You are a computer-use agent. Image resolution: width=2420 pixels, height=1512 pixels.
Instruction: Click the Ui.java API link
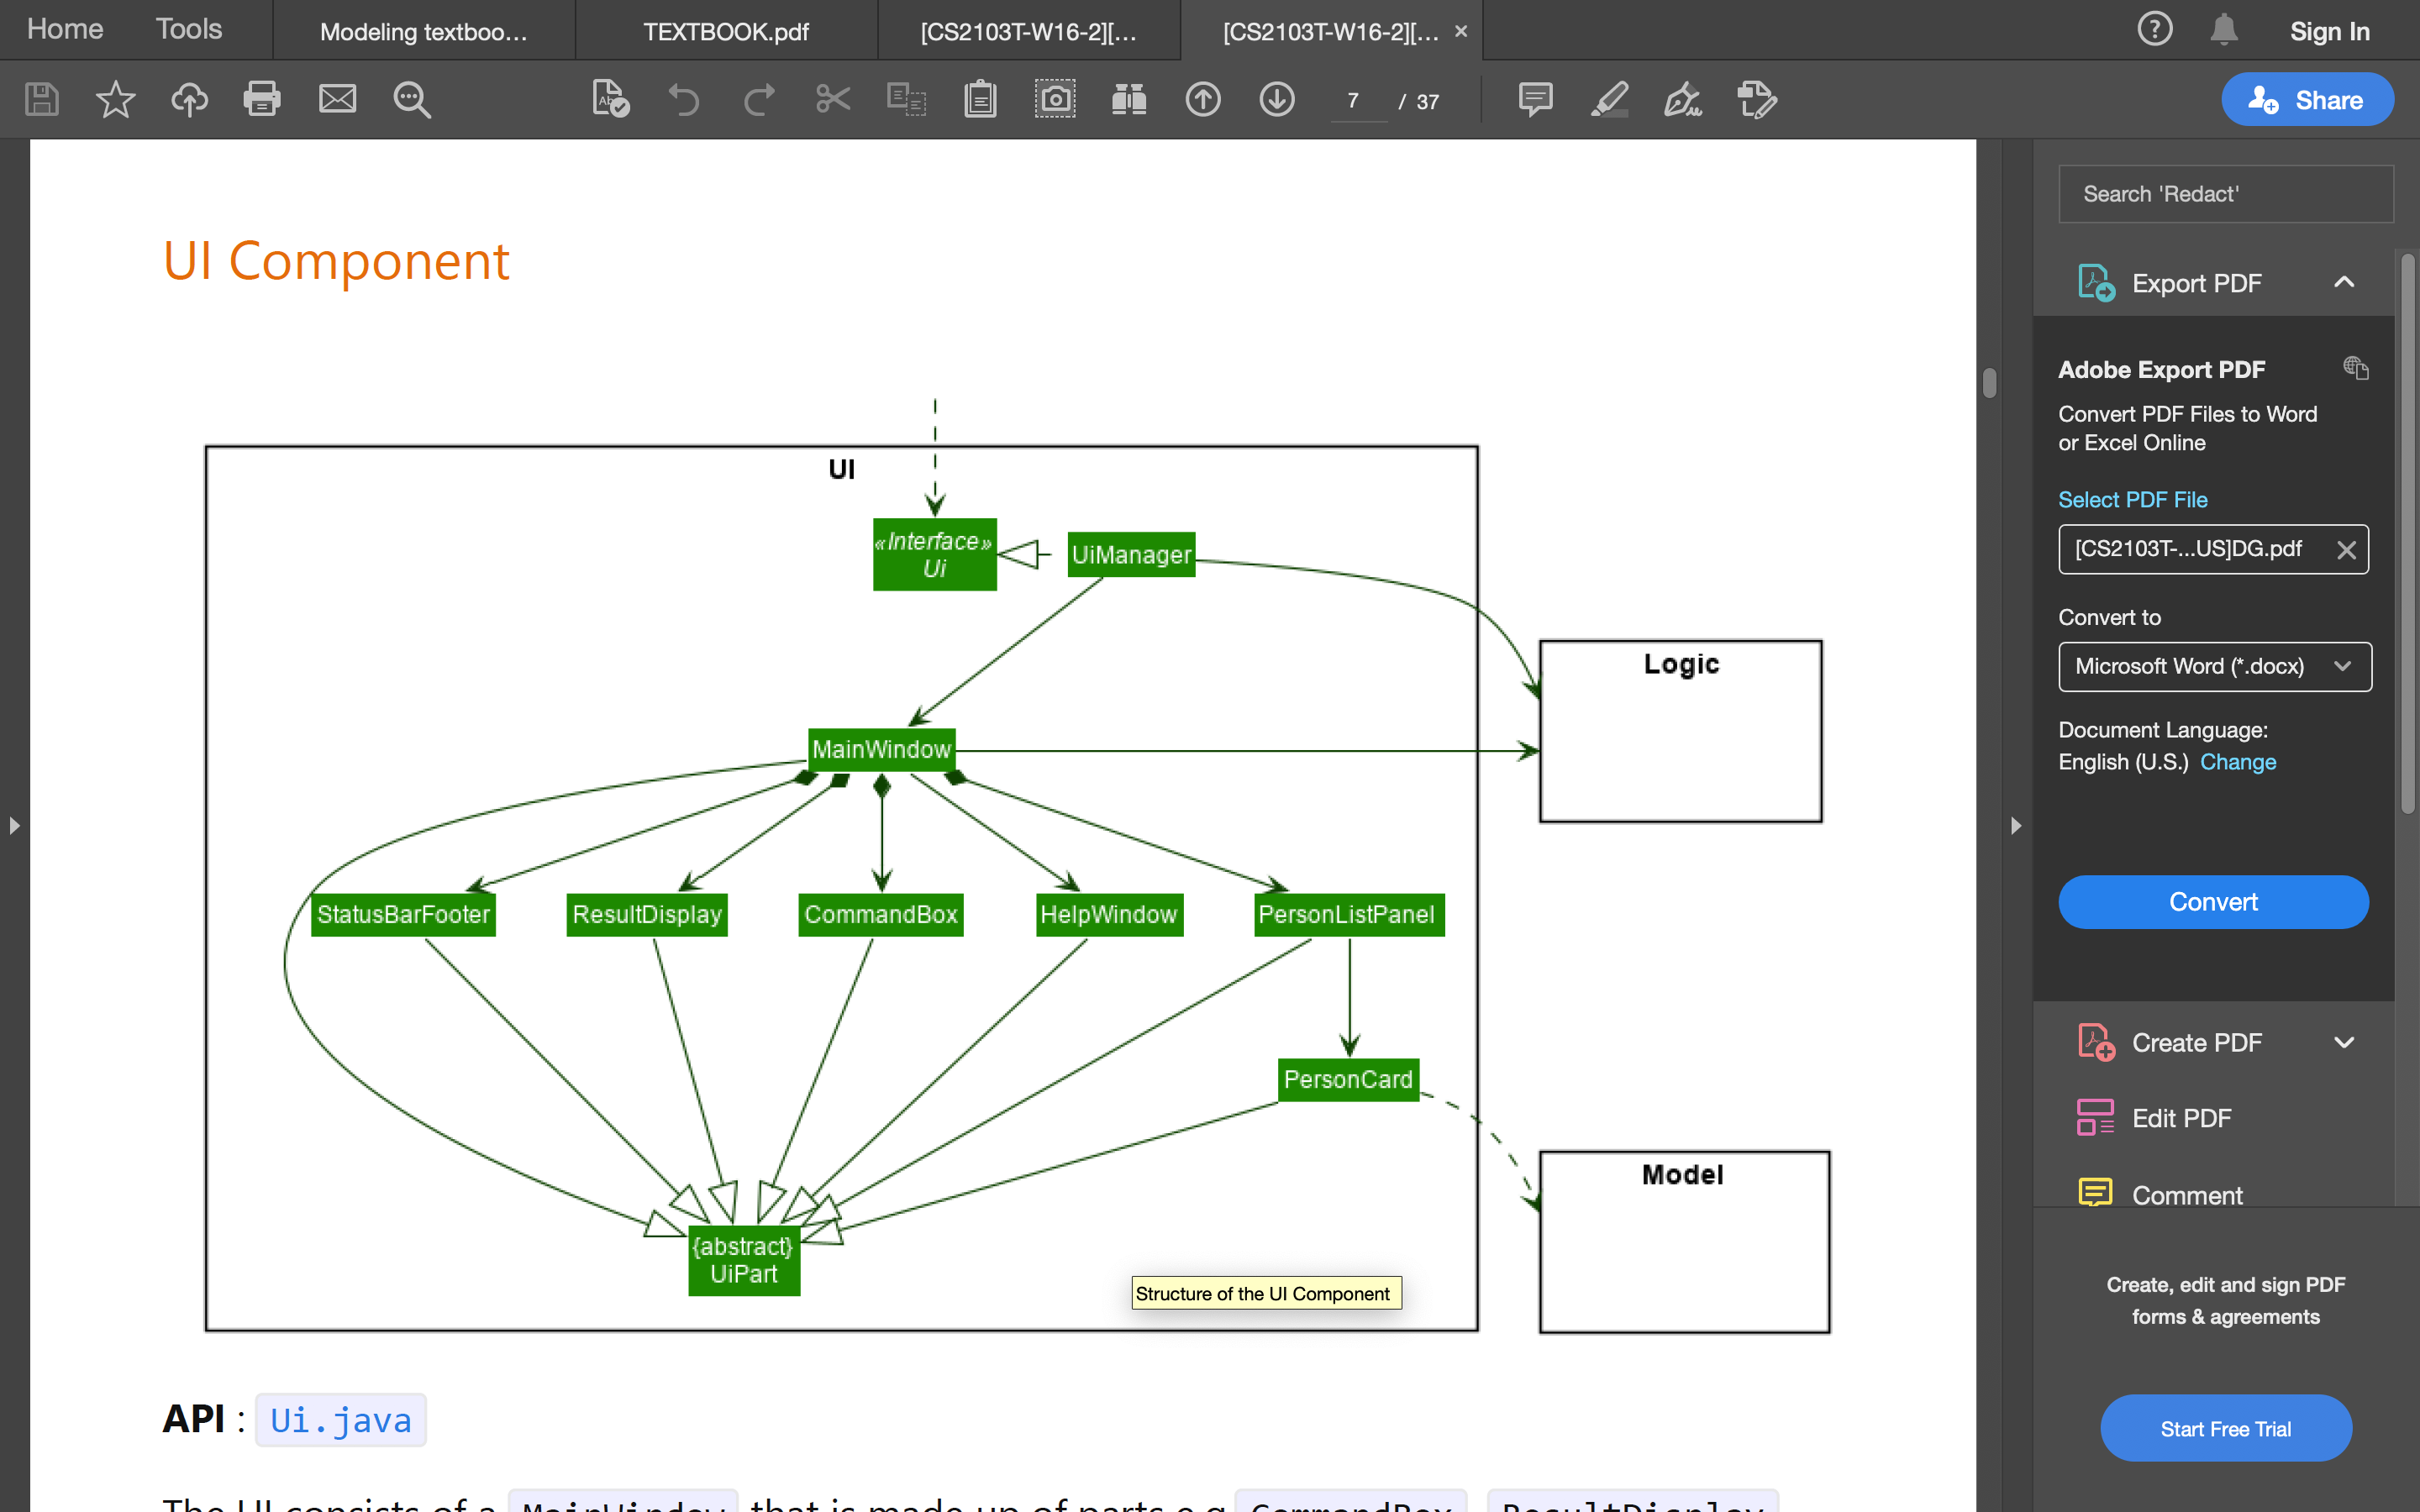pyautogui.click(x=340, y=1420)
